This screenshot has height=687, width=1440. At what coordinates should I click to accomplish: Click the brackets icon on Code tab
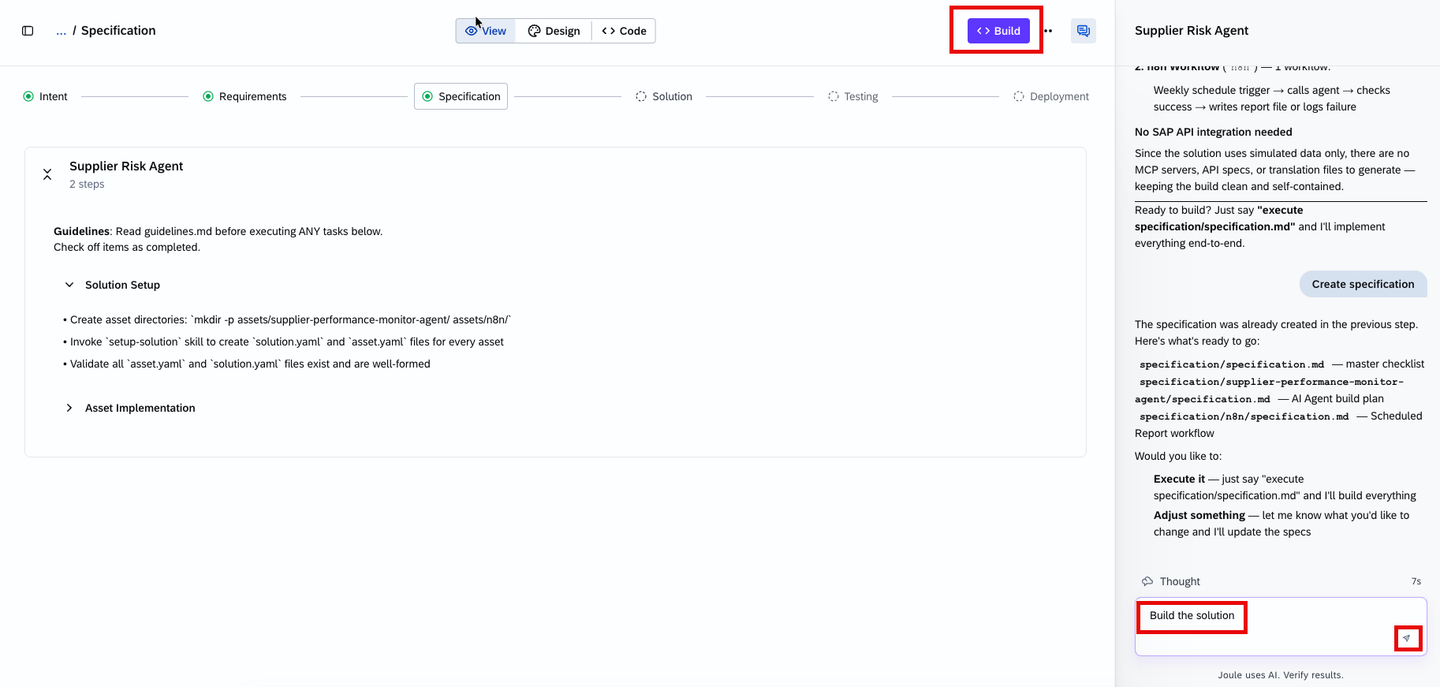click(x=608, y=31)
